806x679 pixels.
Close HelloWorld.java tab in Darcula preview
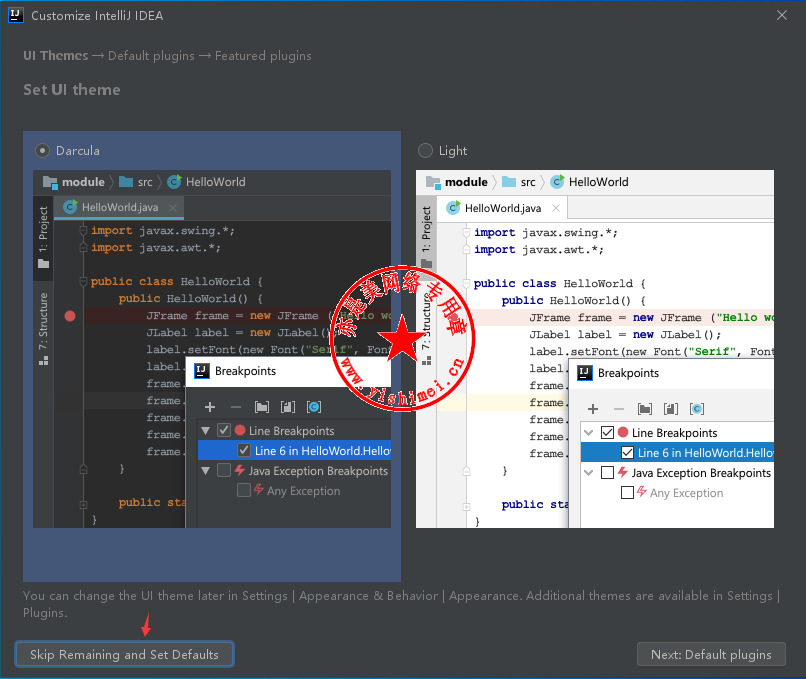(x=173, y=208)
